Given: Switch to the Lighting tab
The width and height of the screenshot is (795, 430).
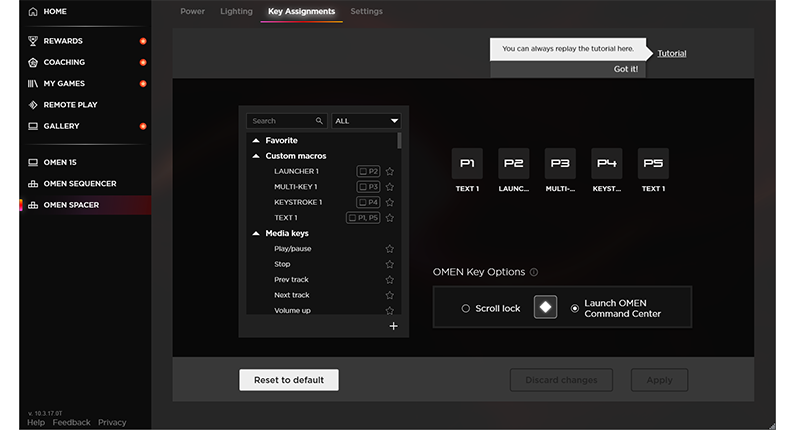Looking at the screenshot, I should 236,11.
